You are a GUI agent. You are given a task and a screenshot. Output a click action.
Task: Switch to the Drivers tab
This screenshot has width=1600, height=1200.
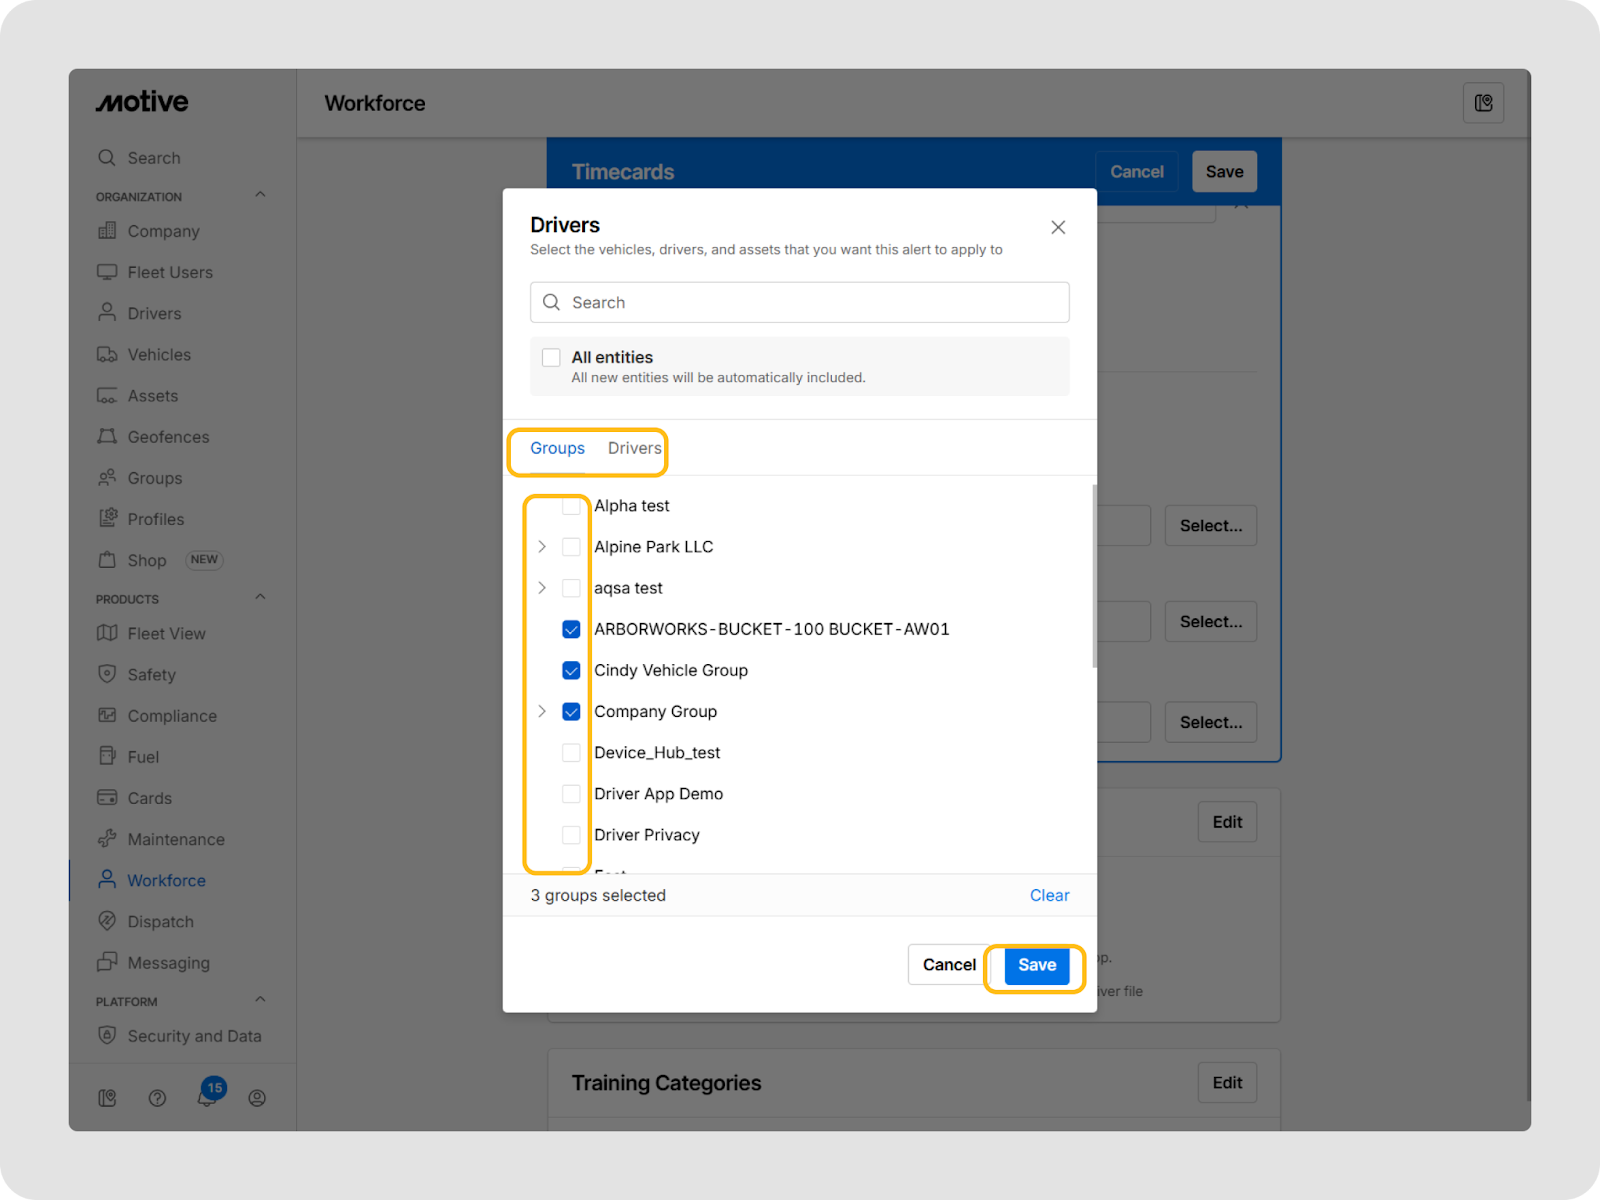point(634,448)
